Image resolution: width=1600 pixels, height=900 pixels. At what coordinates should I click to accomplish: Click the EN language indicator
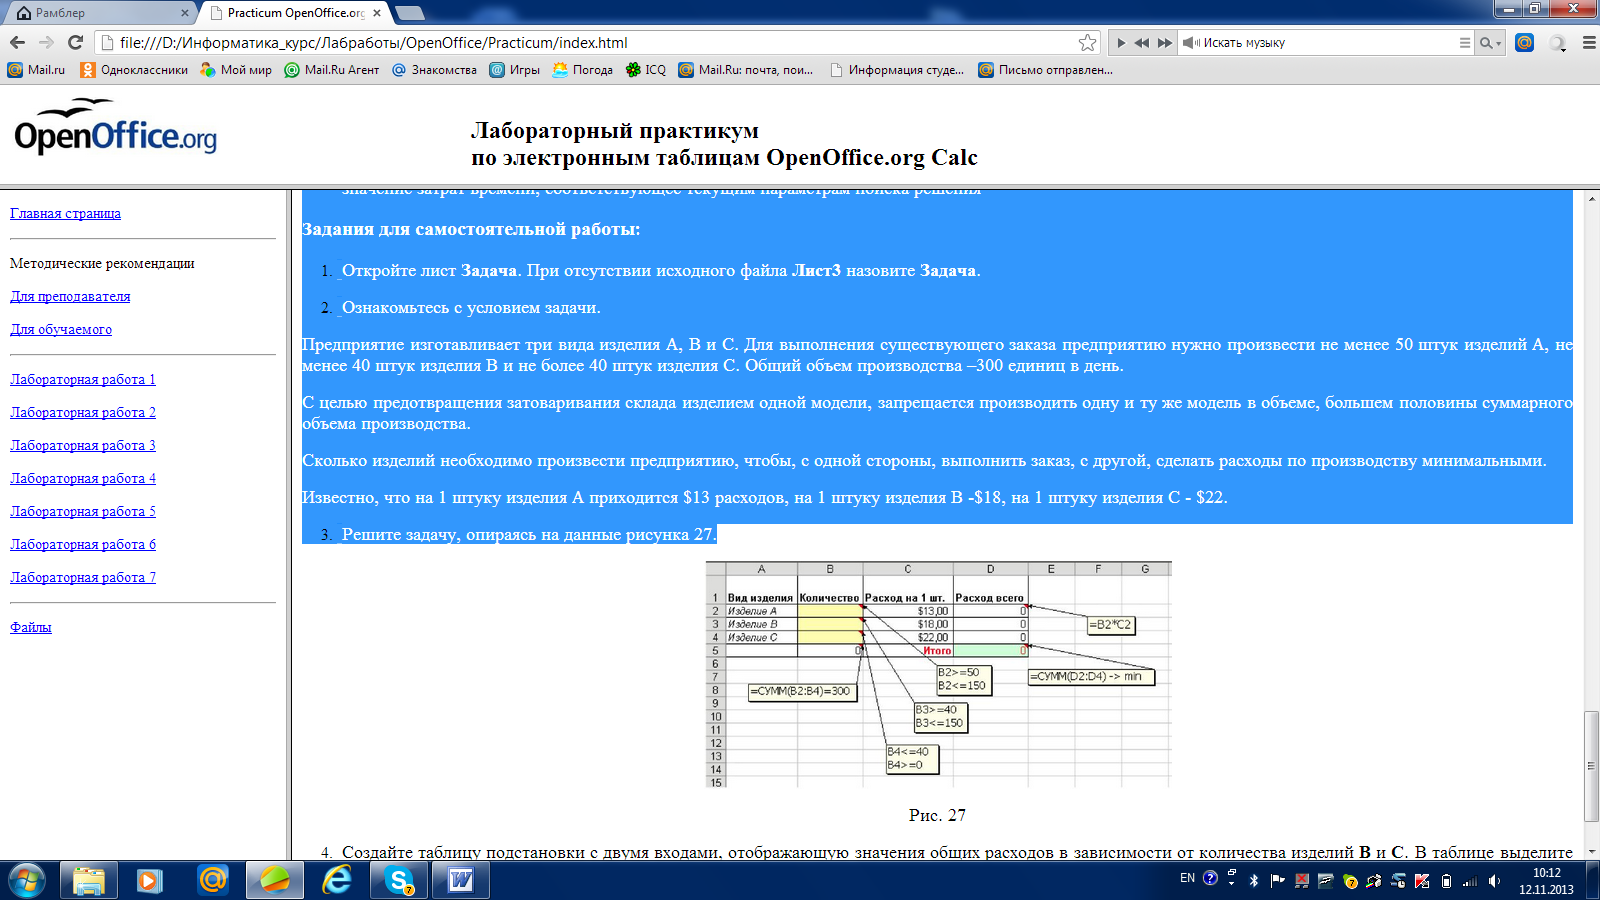click(1187, 878)
